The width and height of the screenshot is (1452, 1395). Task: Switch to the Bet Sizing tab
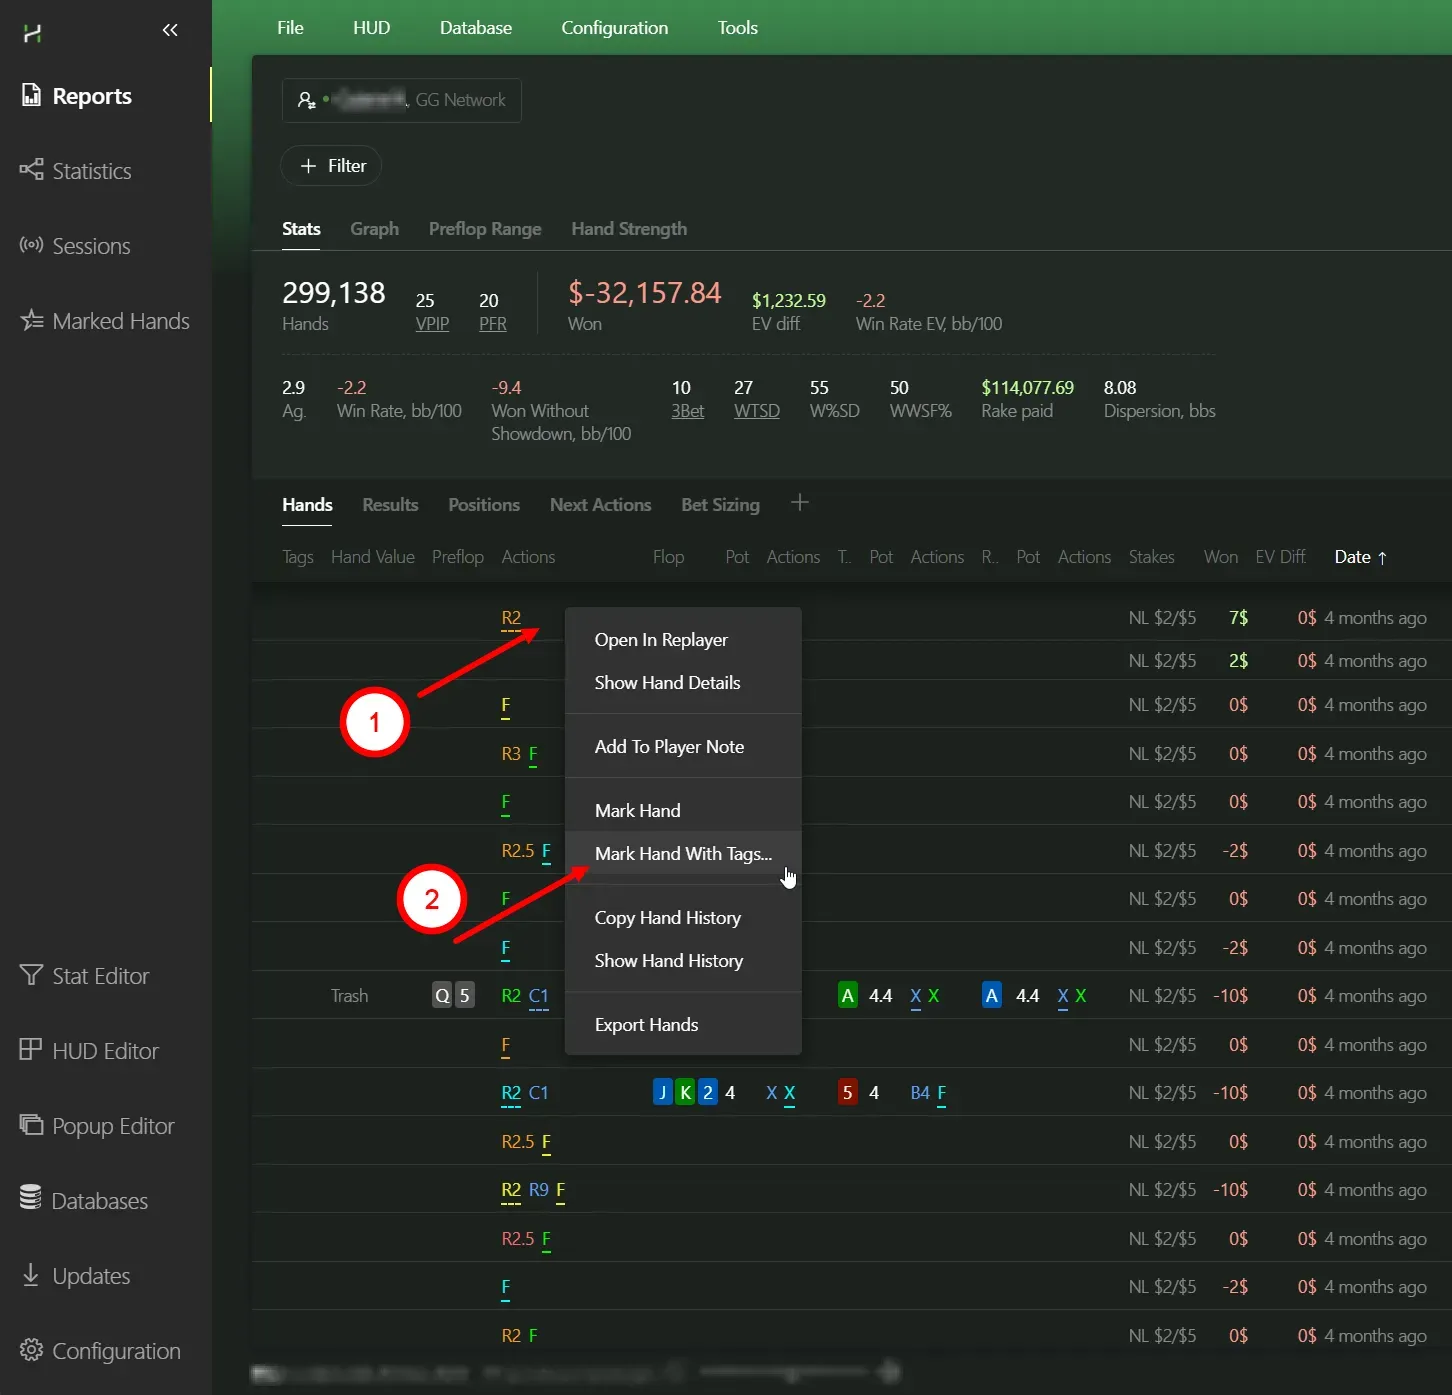click(x=720, y=505)
